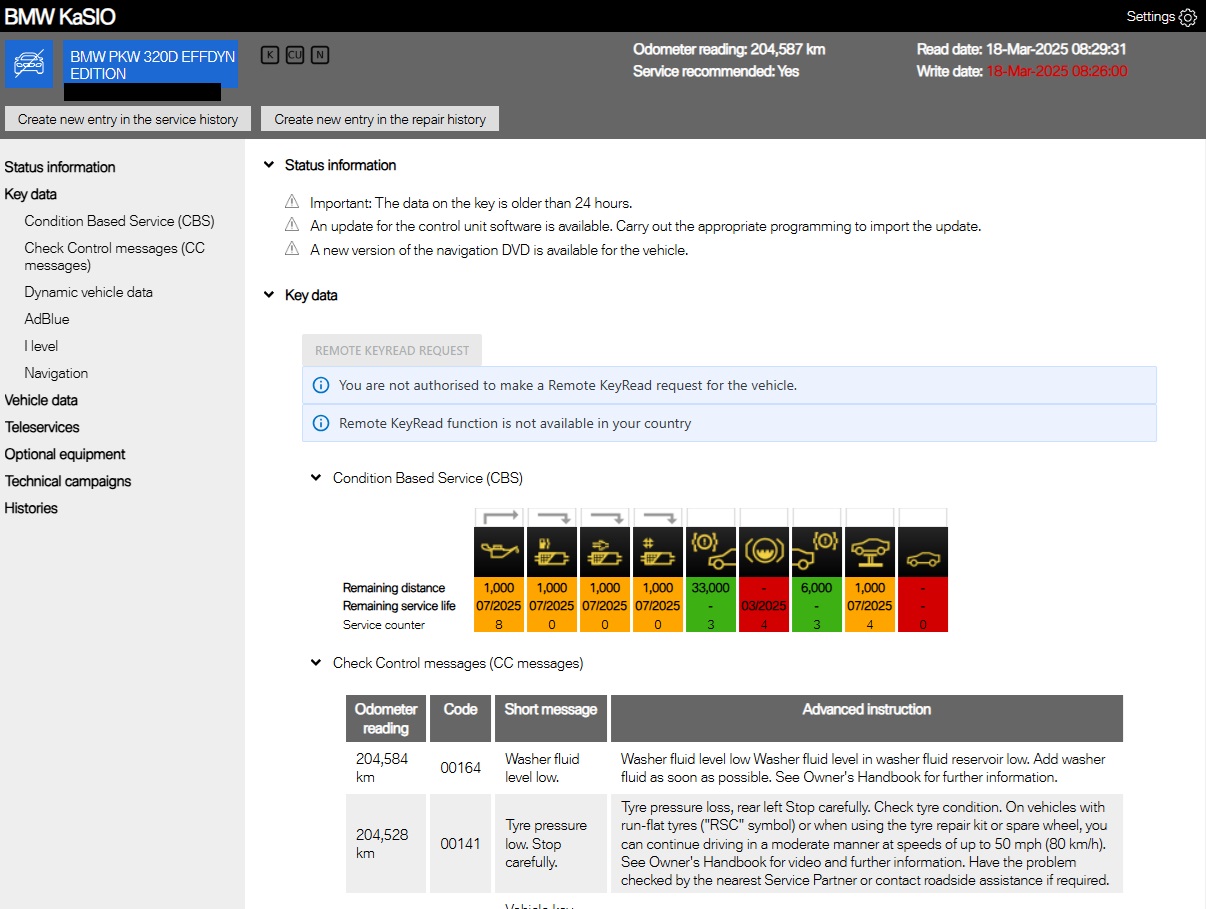The width and height of the screenshot is (1206, 909).
Task: Open Settings gear icon
Action: coord(1188,17)
